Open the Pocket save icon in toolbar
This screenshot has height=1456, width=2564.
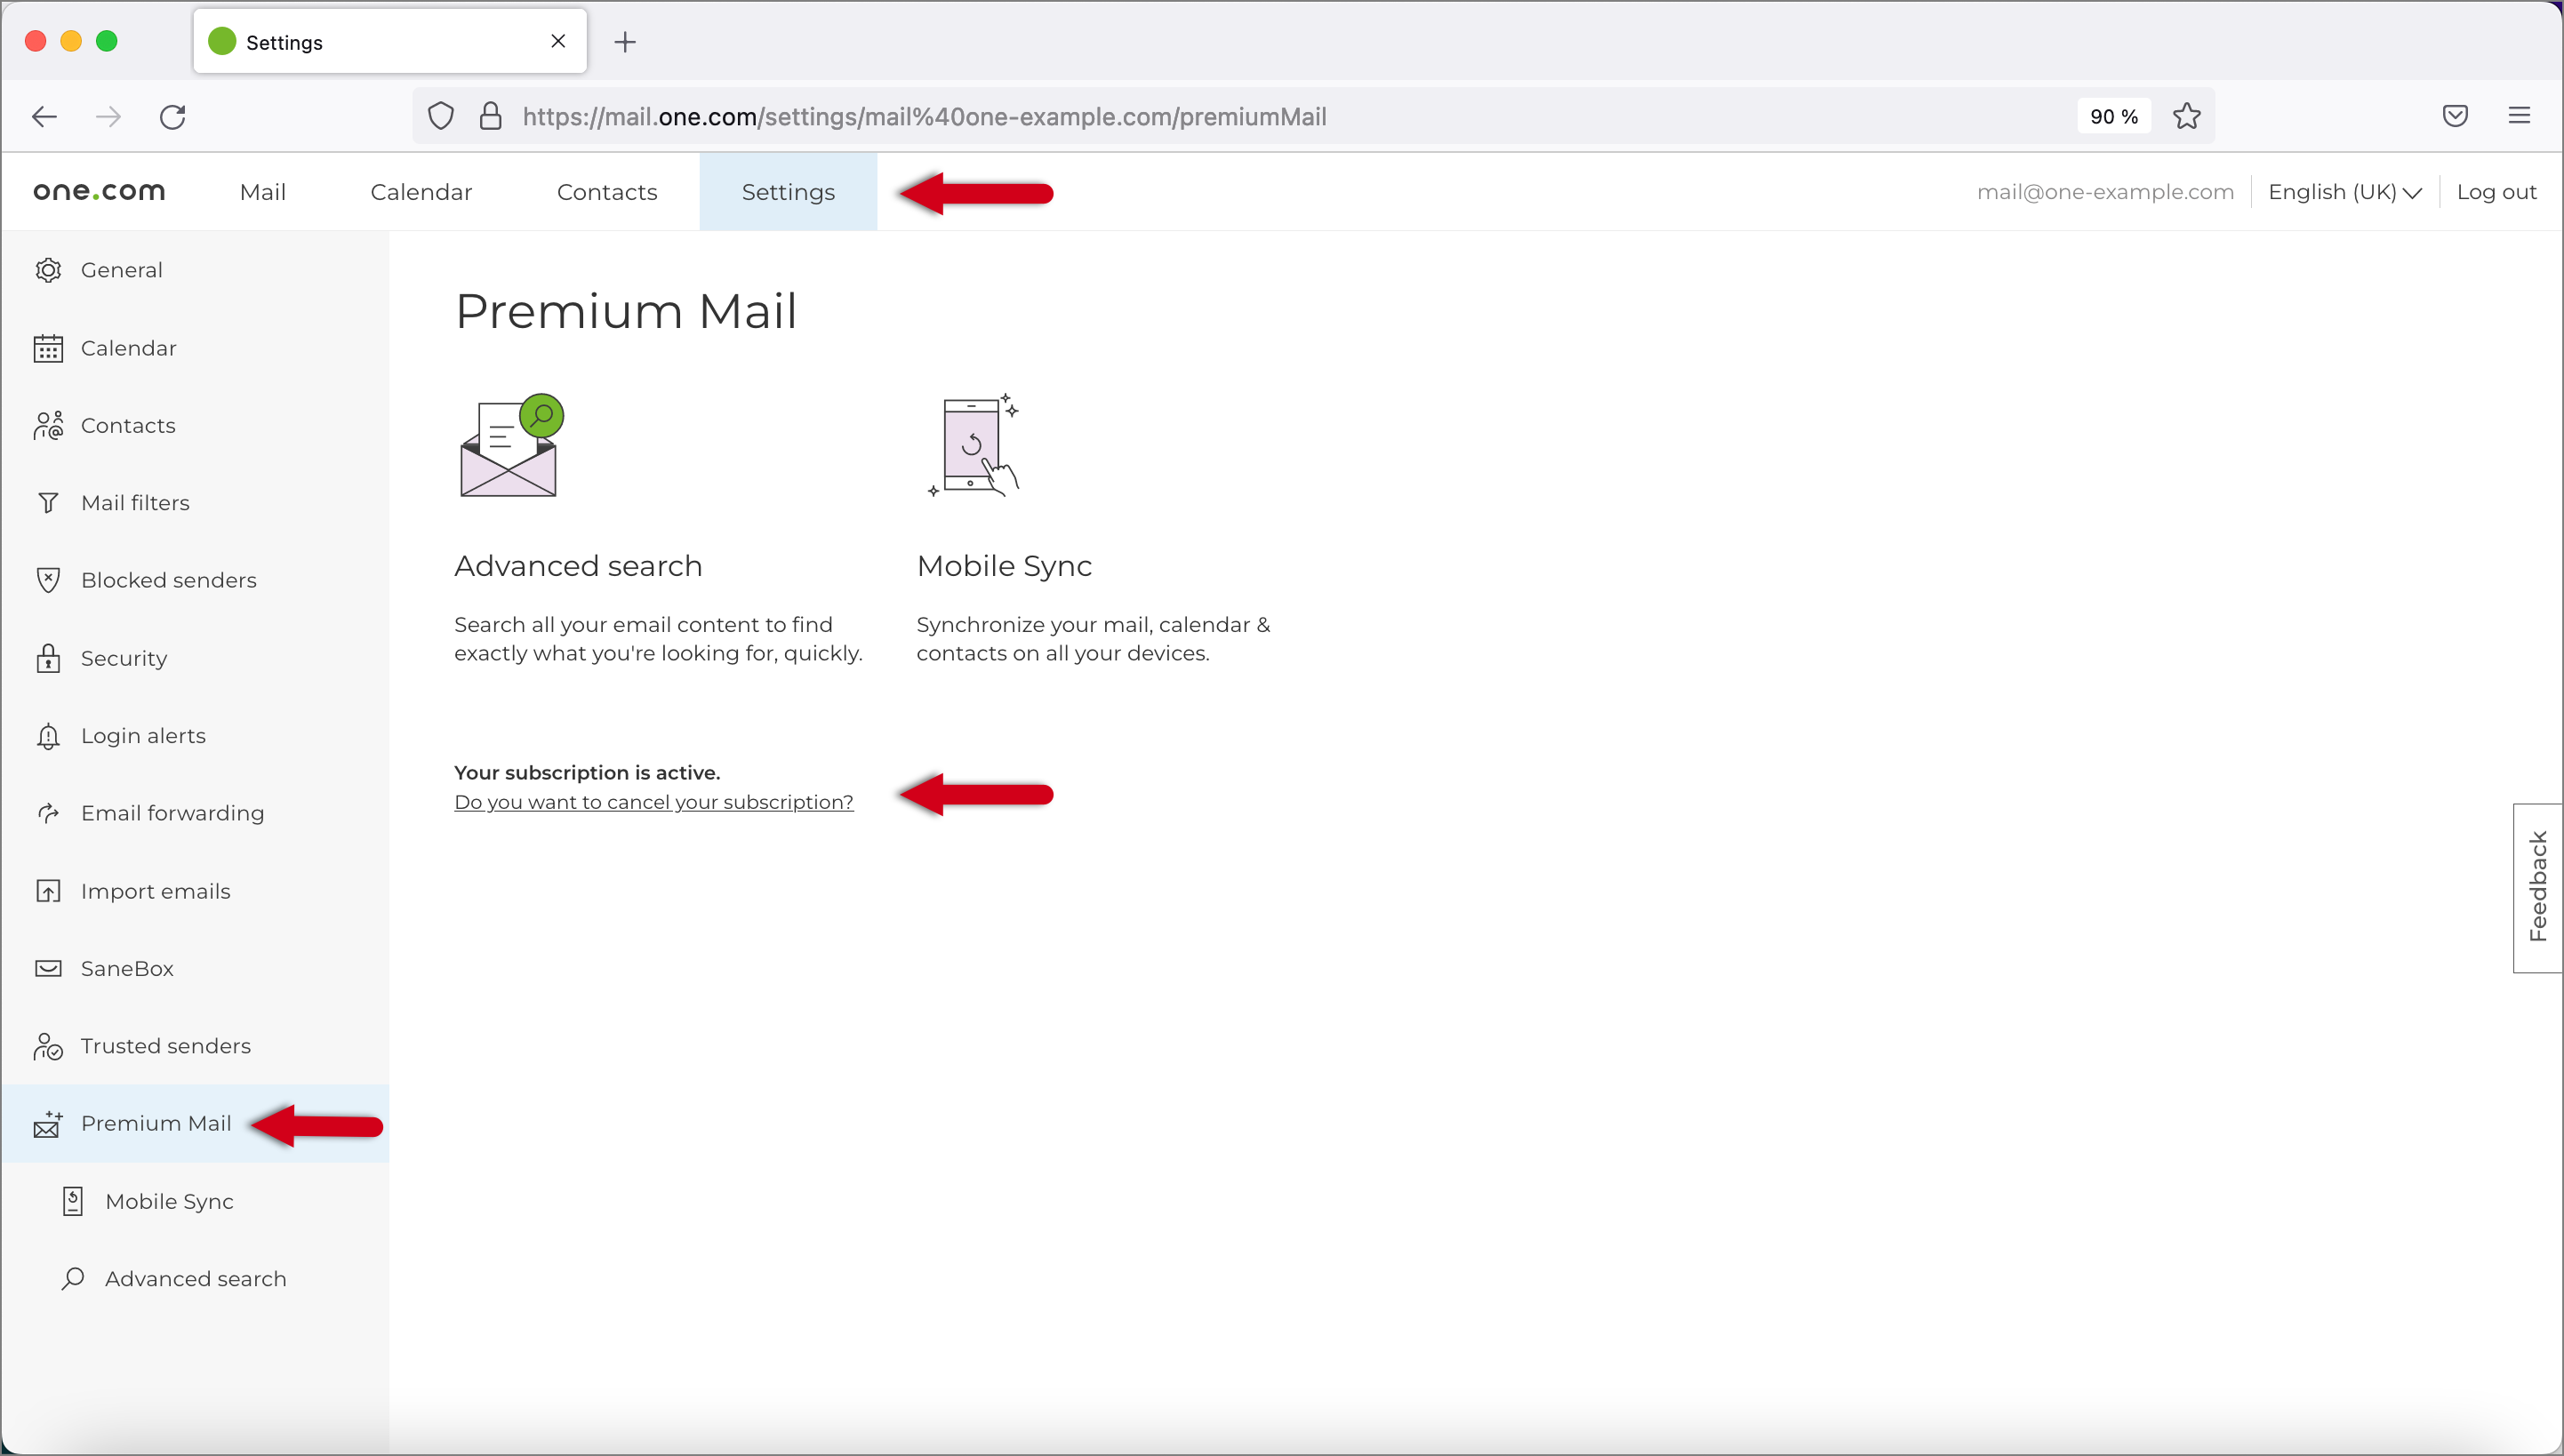pyautogui.click(x=2455, y=116)
